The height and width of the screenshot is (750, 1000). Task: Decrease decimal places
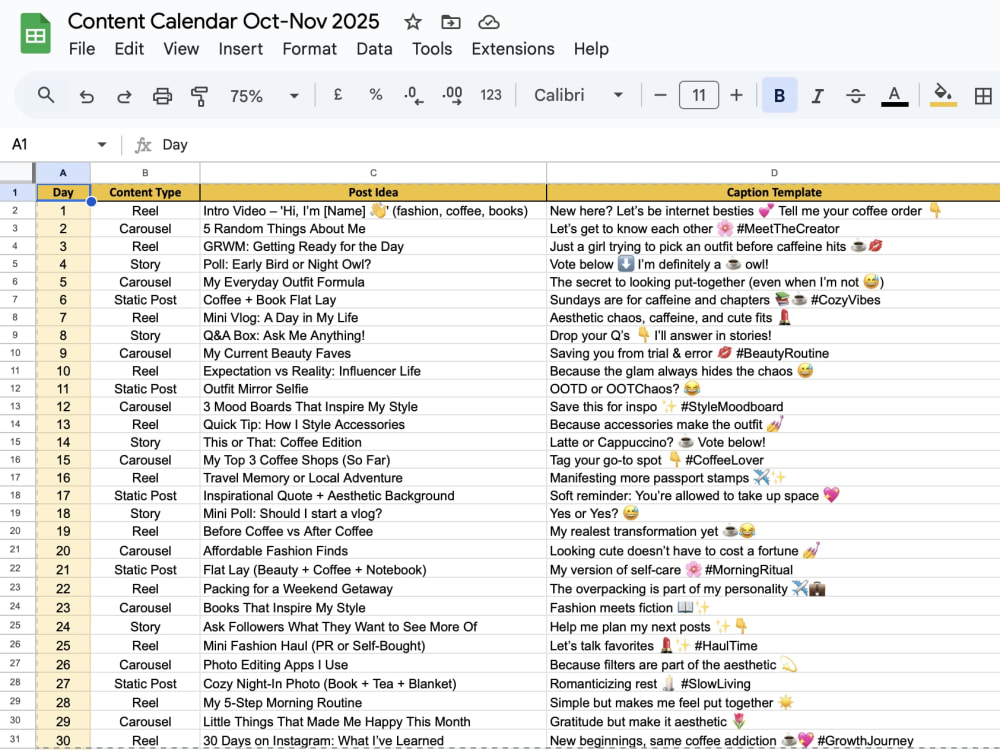[413, 96]
